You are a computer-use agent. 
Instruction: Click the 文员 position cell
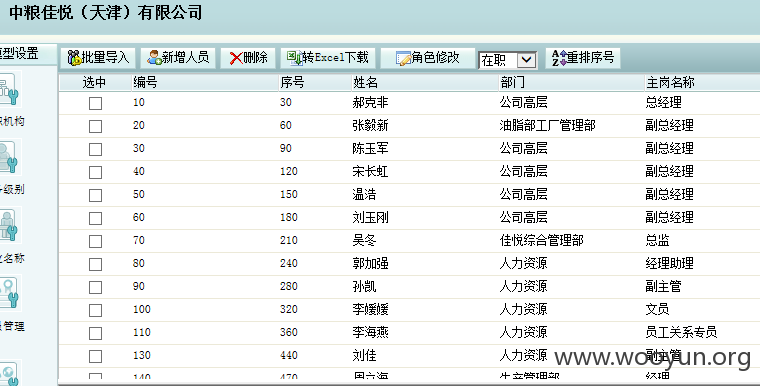[657, 309]
